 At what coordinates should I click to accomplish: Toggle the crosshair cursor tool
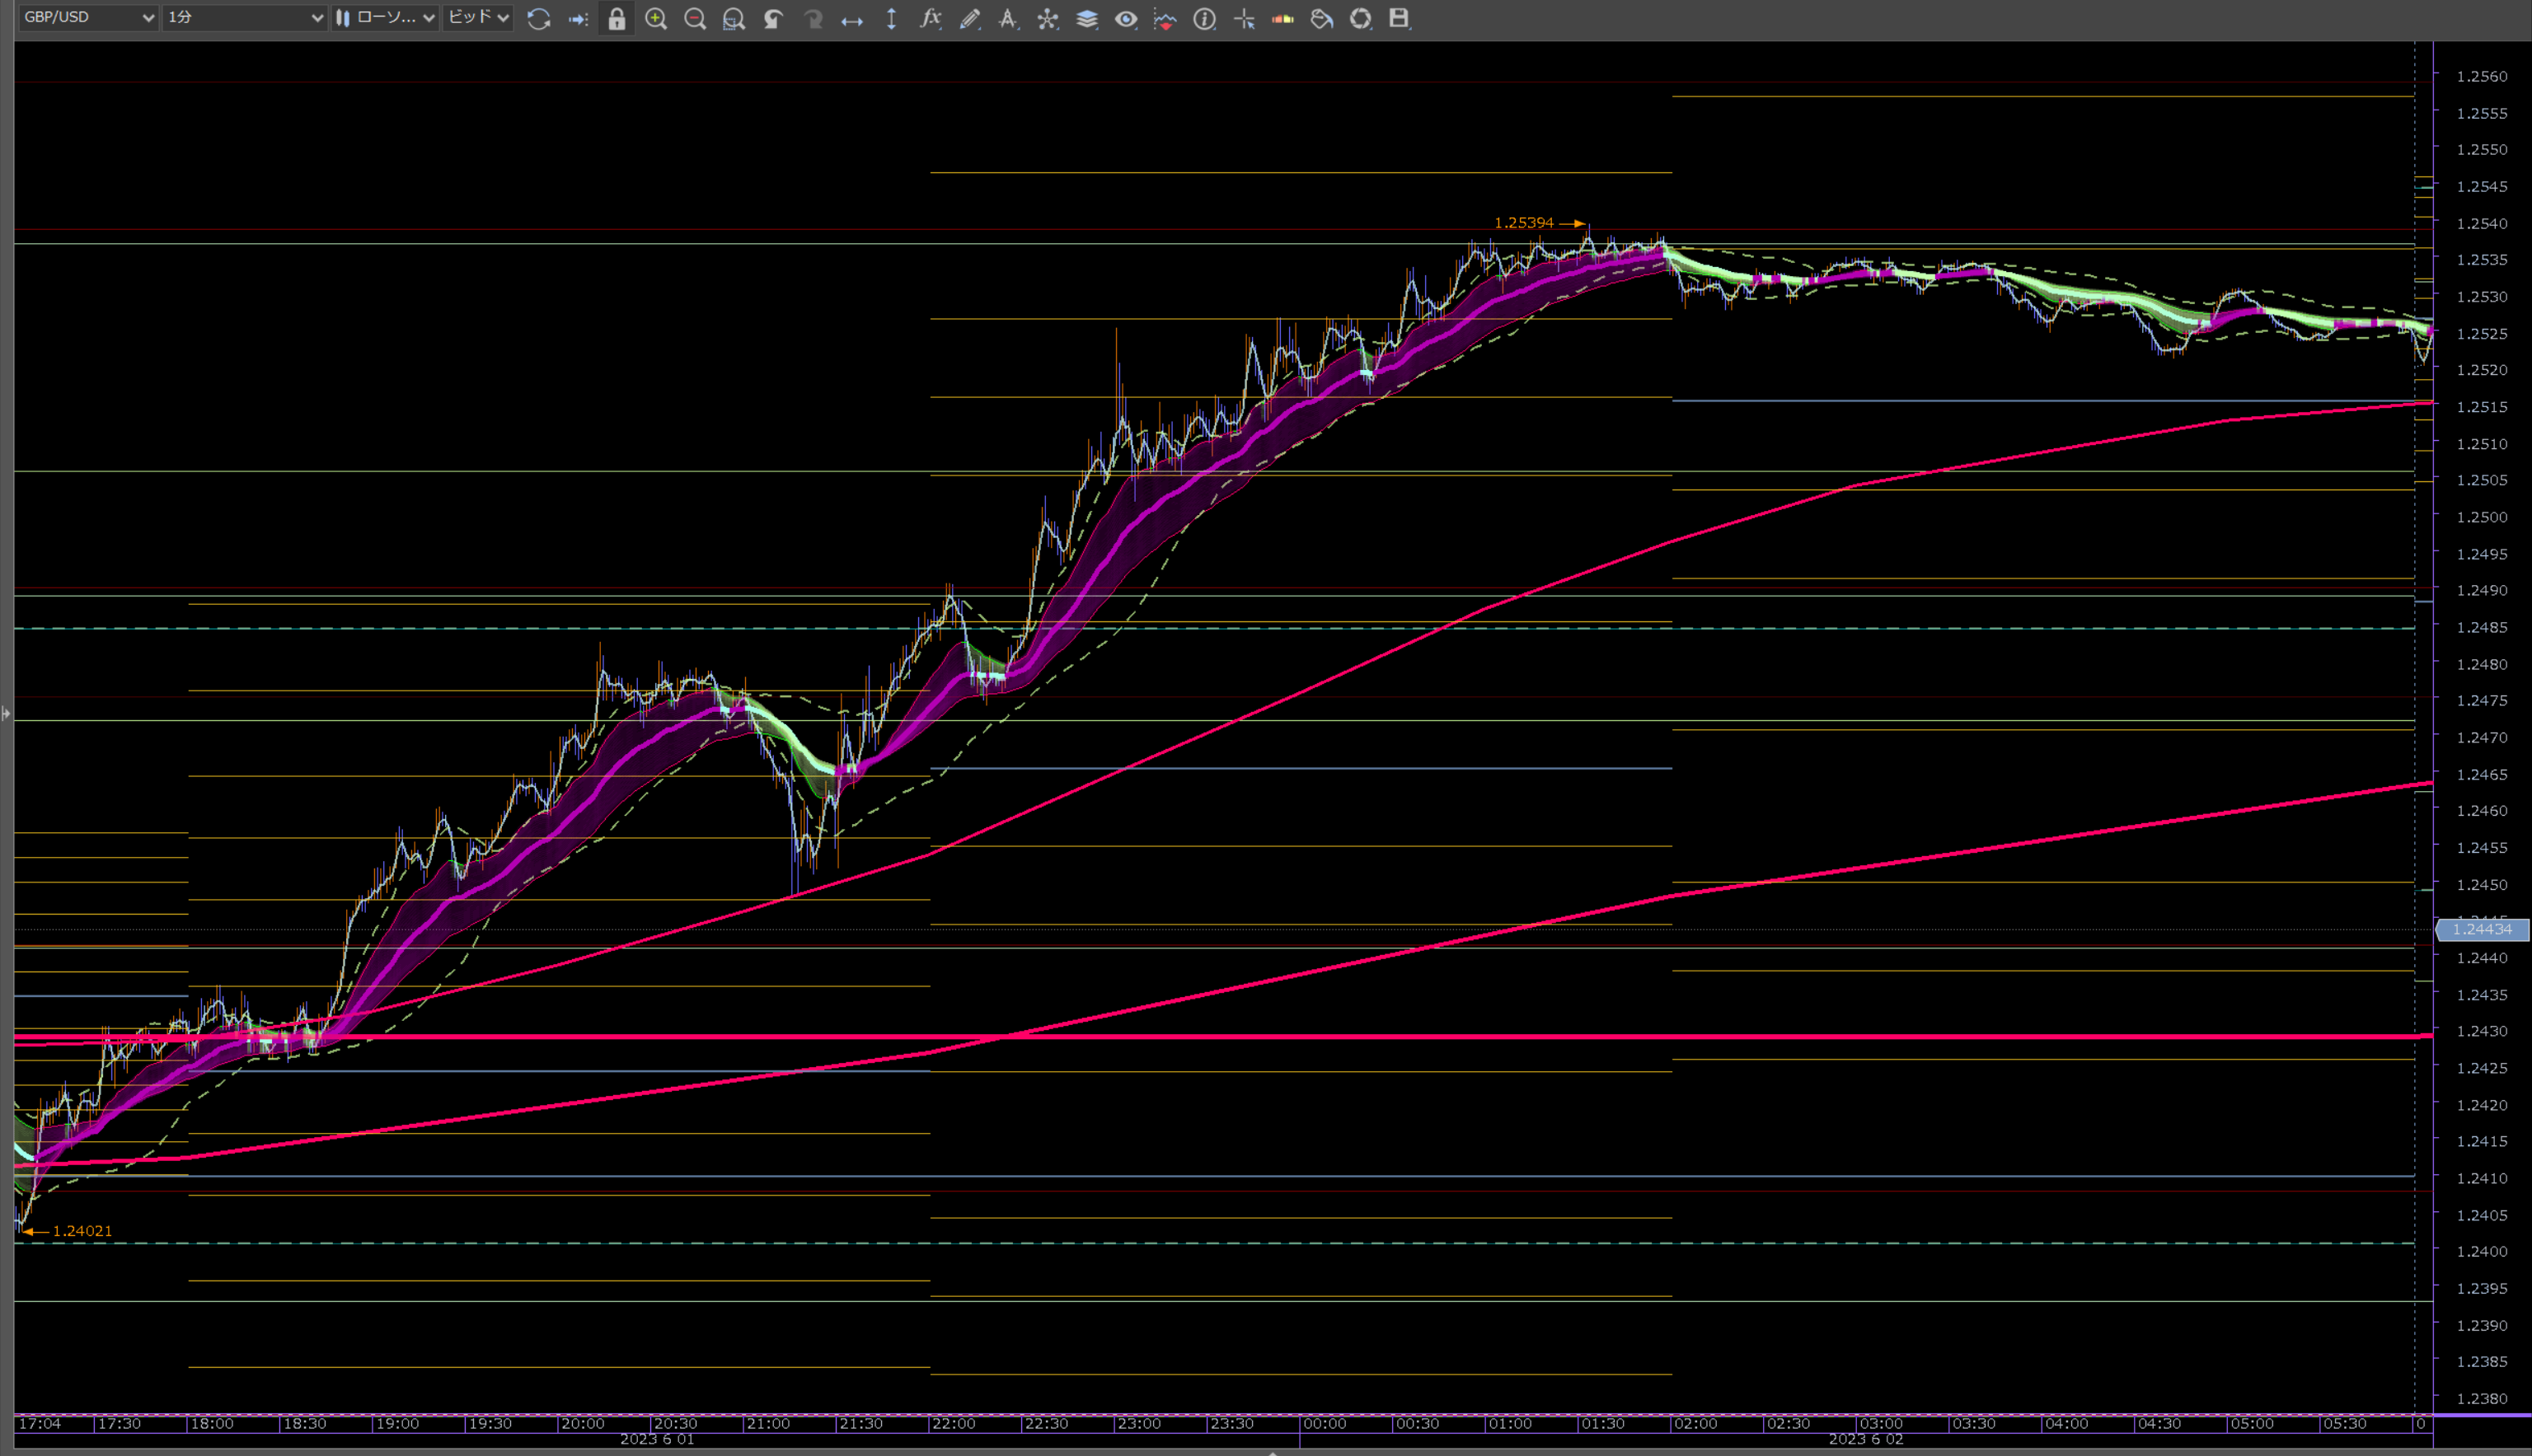tap(1244, 18)
